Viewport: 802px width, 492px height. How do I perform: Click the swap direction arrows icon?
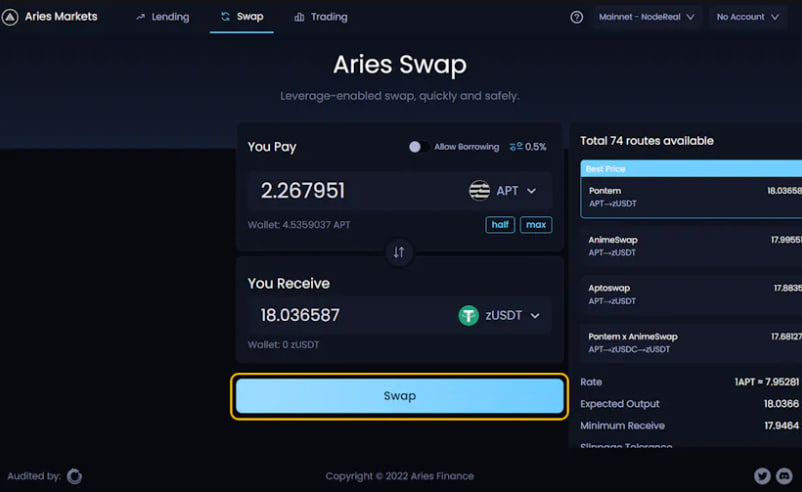pyautogui.click(x=399, y=252)
